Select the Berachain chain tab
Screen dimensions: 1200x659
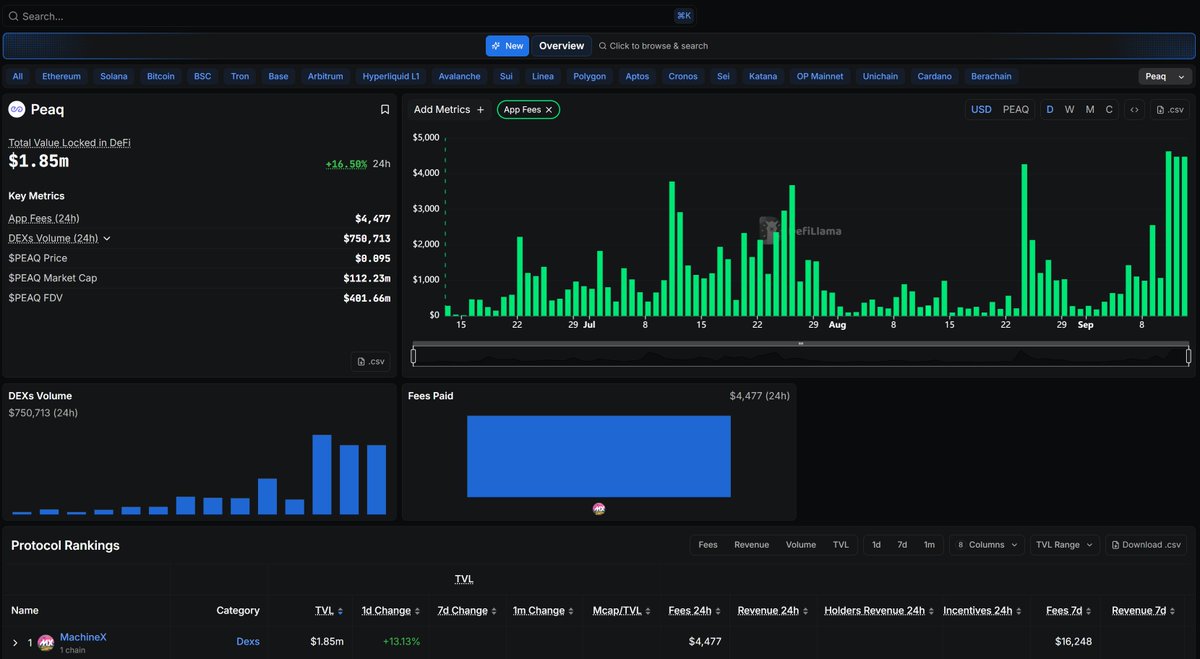[991, 76]
